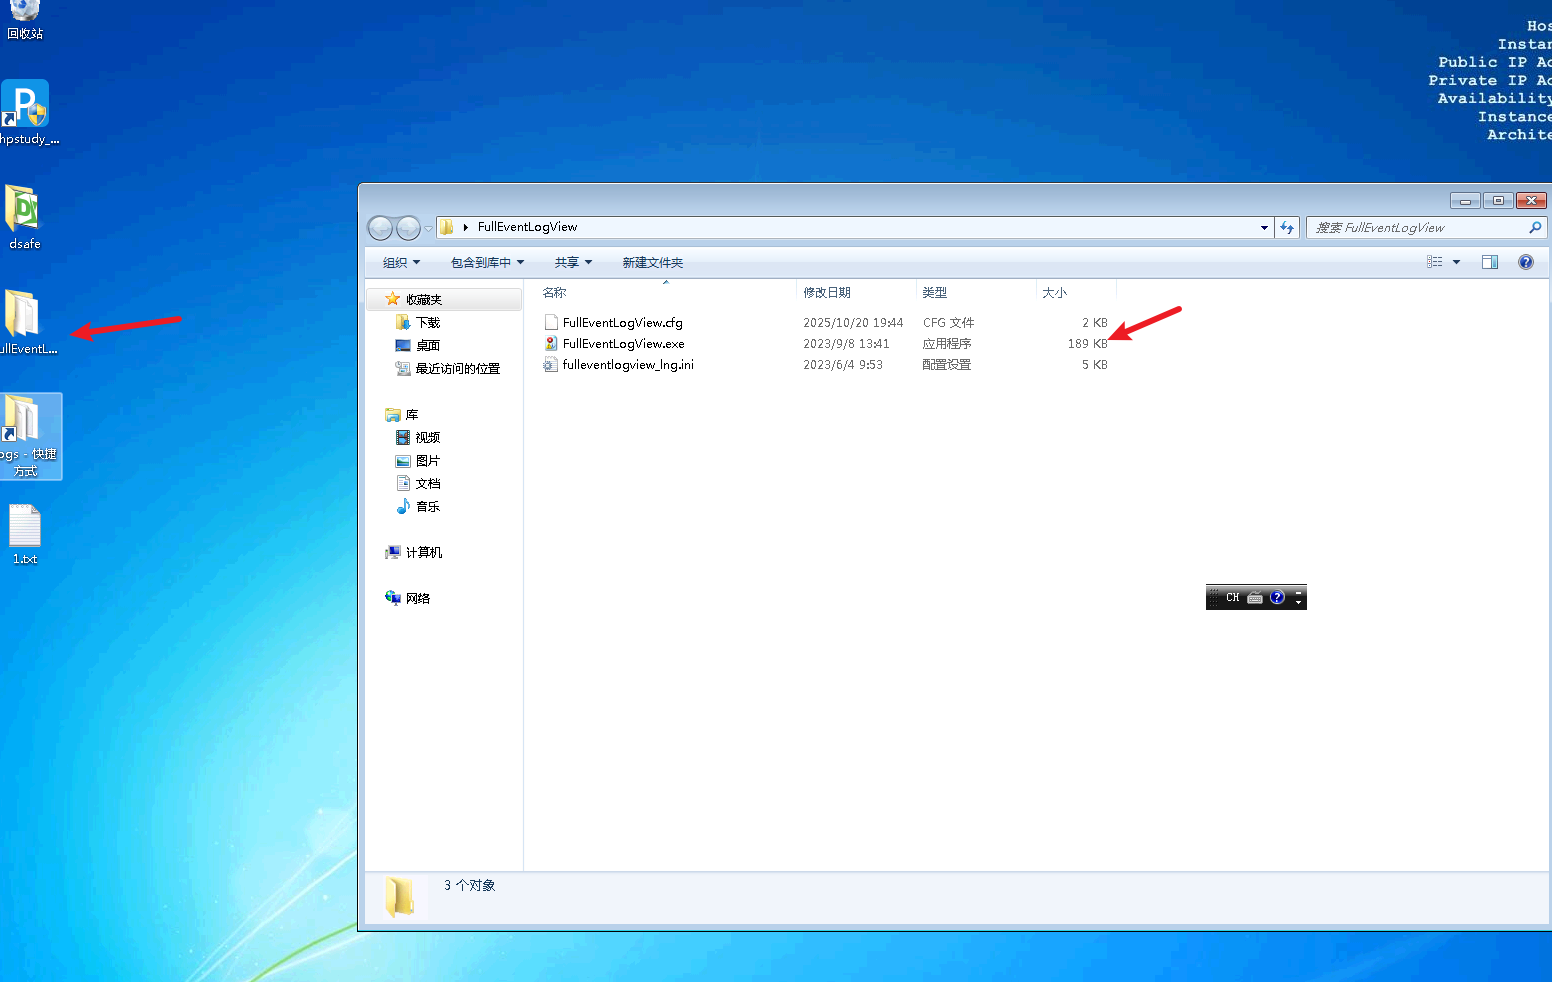The height and width of the screenshot is (982, 1552).
Task: Select the FullEventLogView desktop folder icon
Action: pos(25,322)
